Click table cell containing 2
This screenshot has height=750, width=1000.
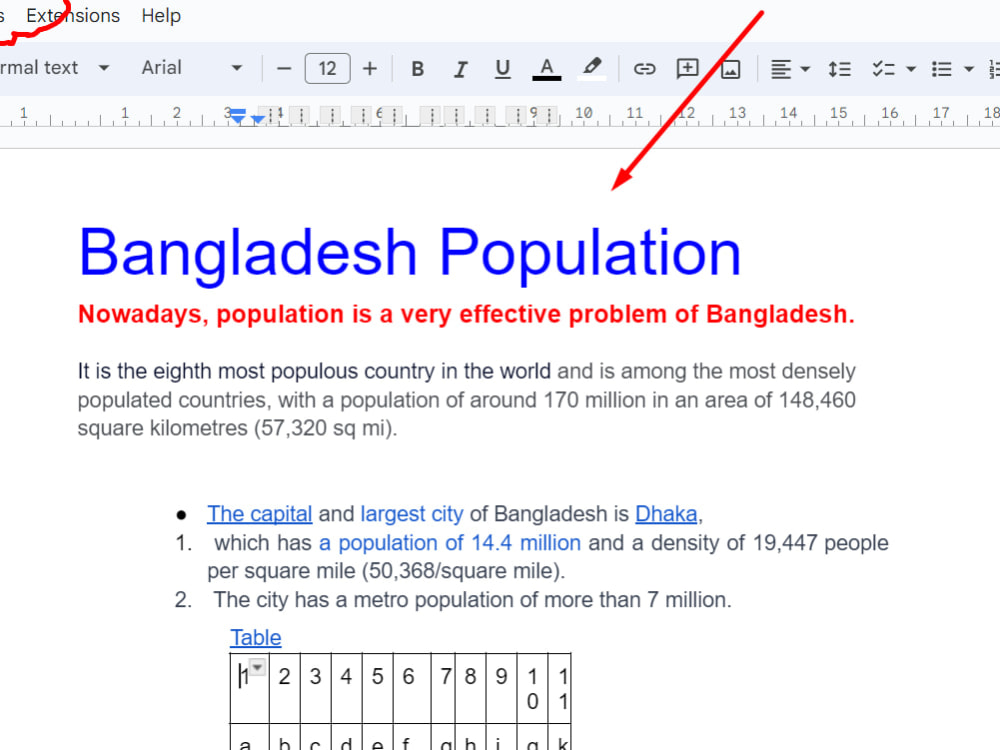click(284, 688)
